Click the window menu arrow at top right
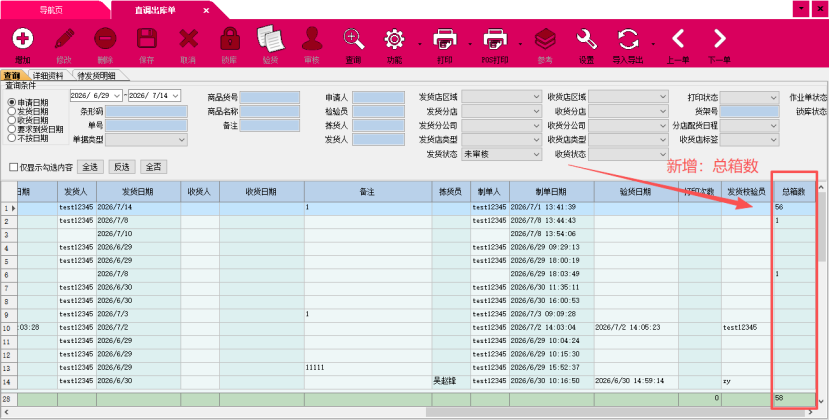 click(802, 8)
